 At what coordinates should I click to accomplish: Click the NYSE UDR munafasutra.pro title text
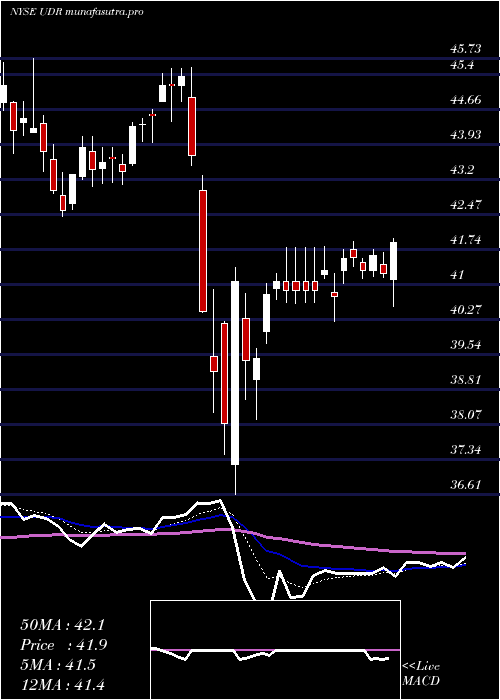tap(76, 12)
